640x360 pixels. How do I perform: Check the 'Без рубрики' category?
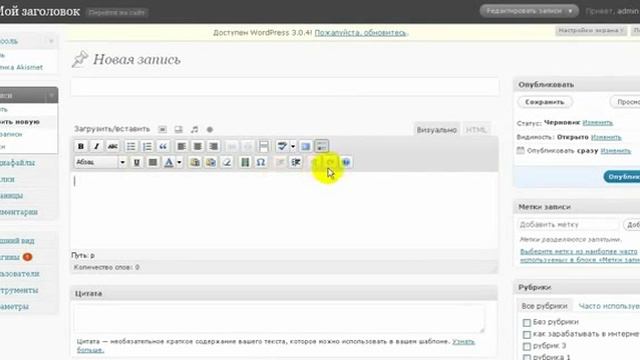pyautogui.click(x=527, y=322)
